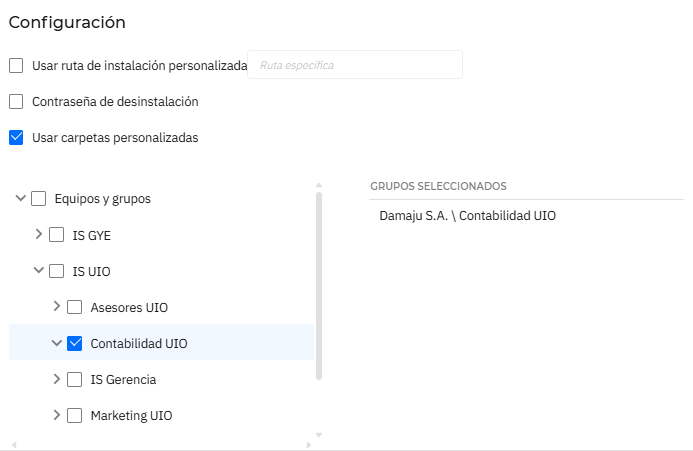
Task: Expand the Asesores UIO group
Action: pyautogui.click(x=57, y=307)
